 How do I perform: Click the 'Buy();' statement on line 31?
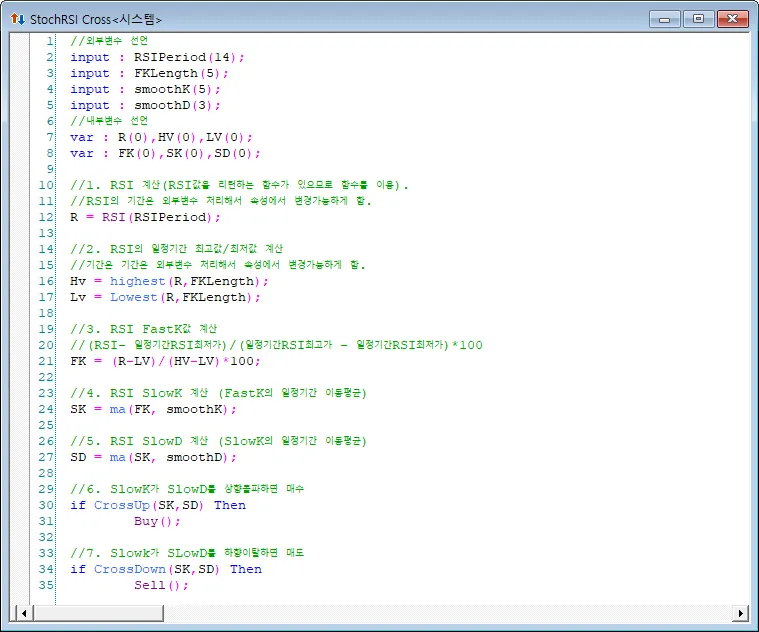click(x=157, y=521)
